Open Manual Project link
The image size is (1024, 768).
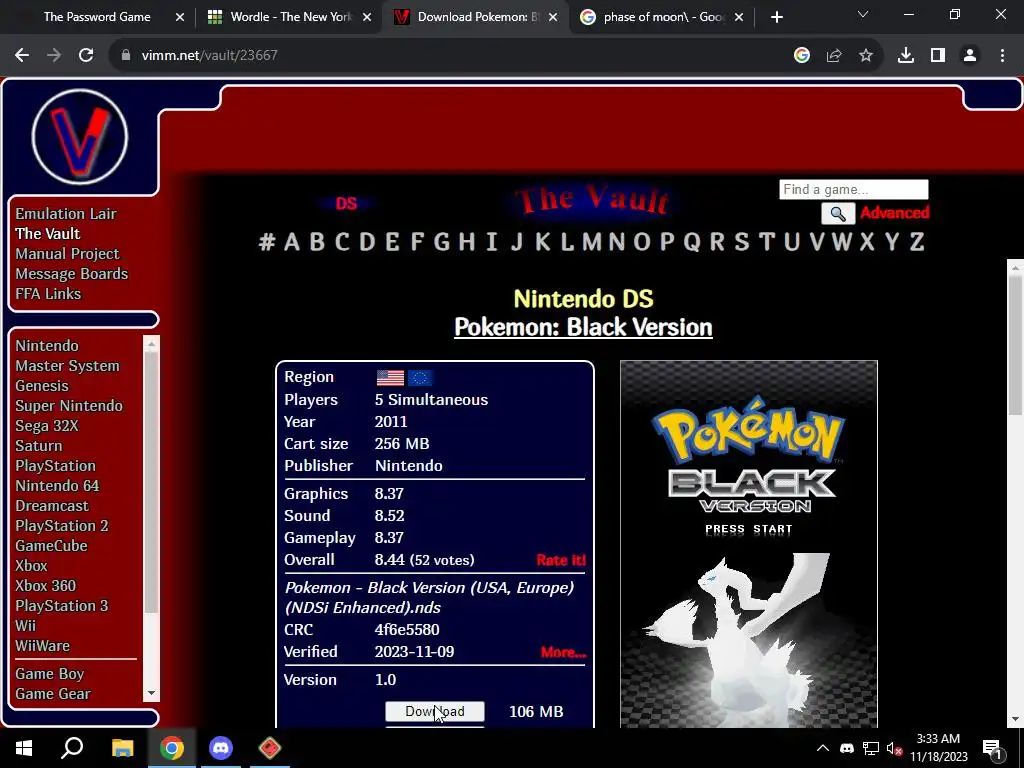(x=67, y=253)
